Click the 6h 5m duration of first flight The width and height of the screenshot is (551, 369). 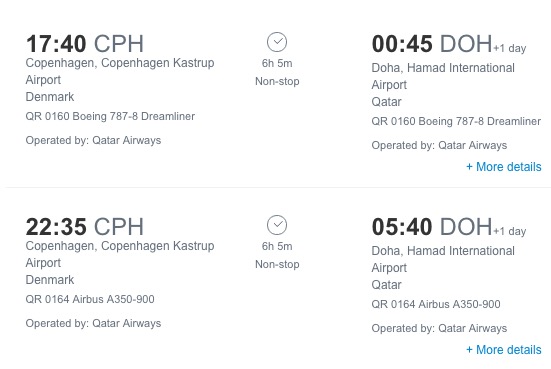277,63
